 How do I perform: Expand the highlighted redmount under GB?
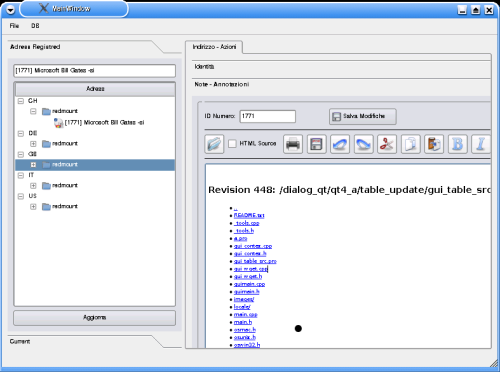click(33, 165)
